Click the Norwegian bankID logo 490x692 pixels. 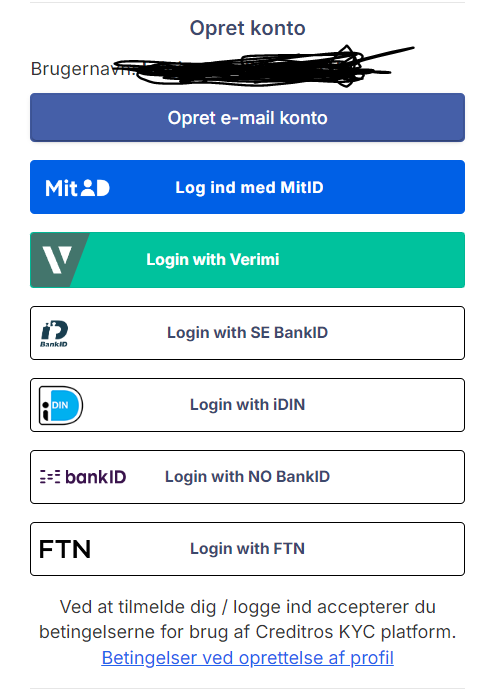click(83, 477)
